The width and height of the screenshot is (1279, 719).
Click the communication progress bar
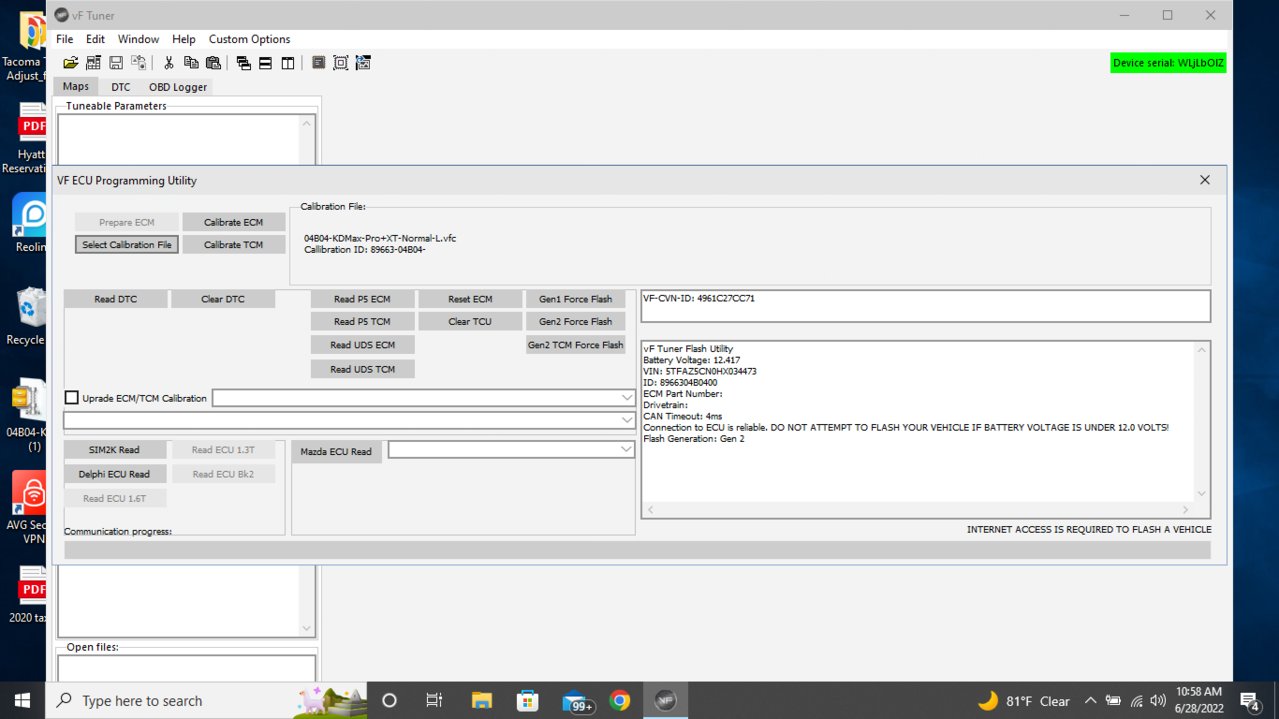coord(637,550)
